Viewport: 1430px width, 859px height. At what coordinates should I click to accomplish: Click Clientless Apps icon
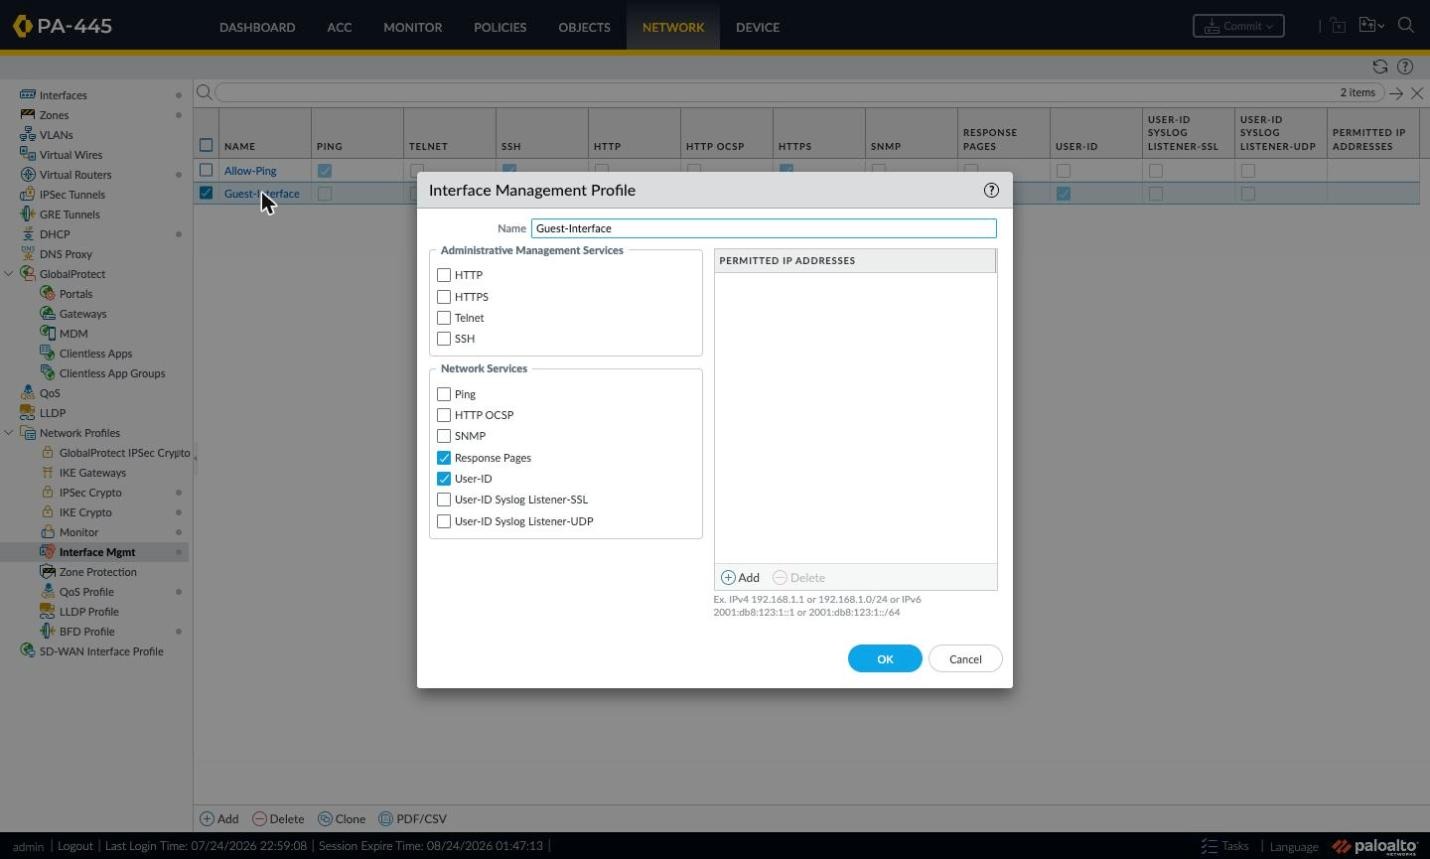[47, 353]
